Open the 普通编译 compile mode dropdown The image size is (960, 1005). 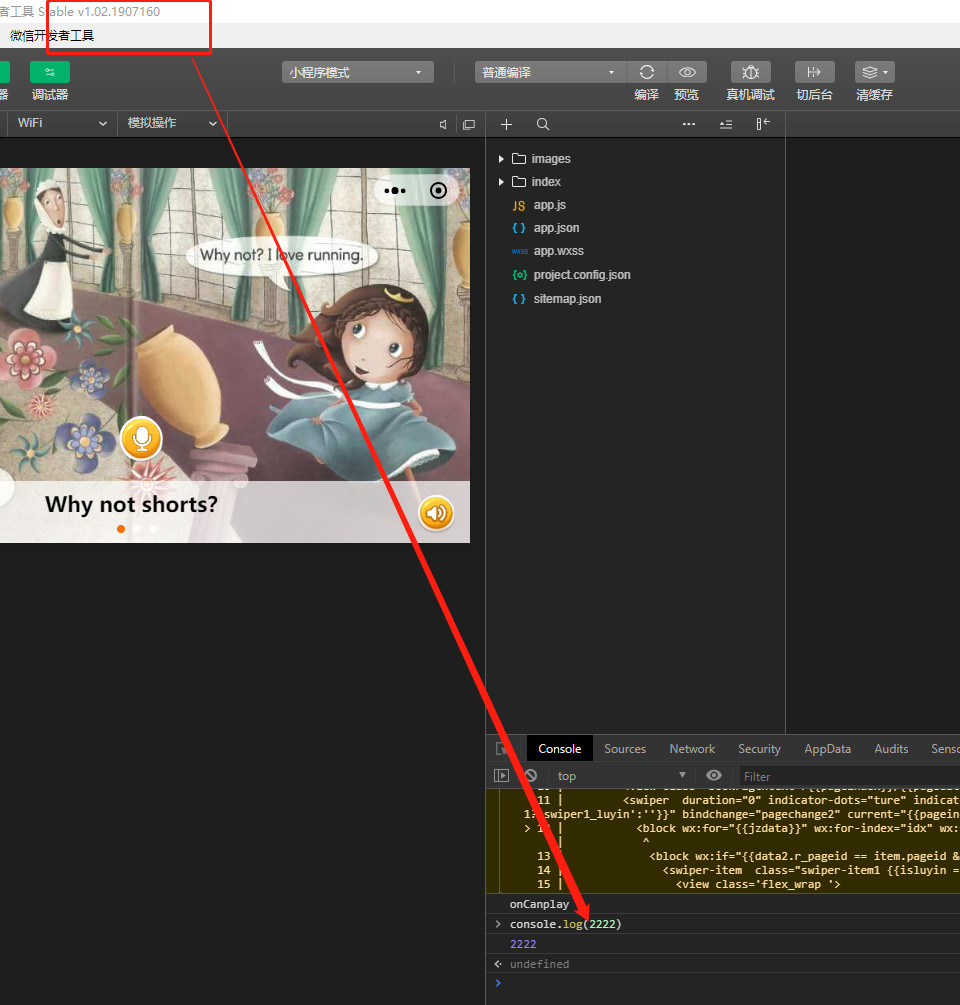pos(550,72)
